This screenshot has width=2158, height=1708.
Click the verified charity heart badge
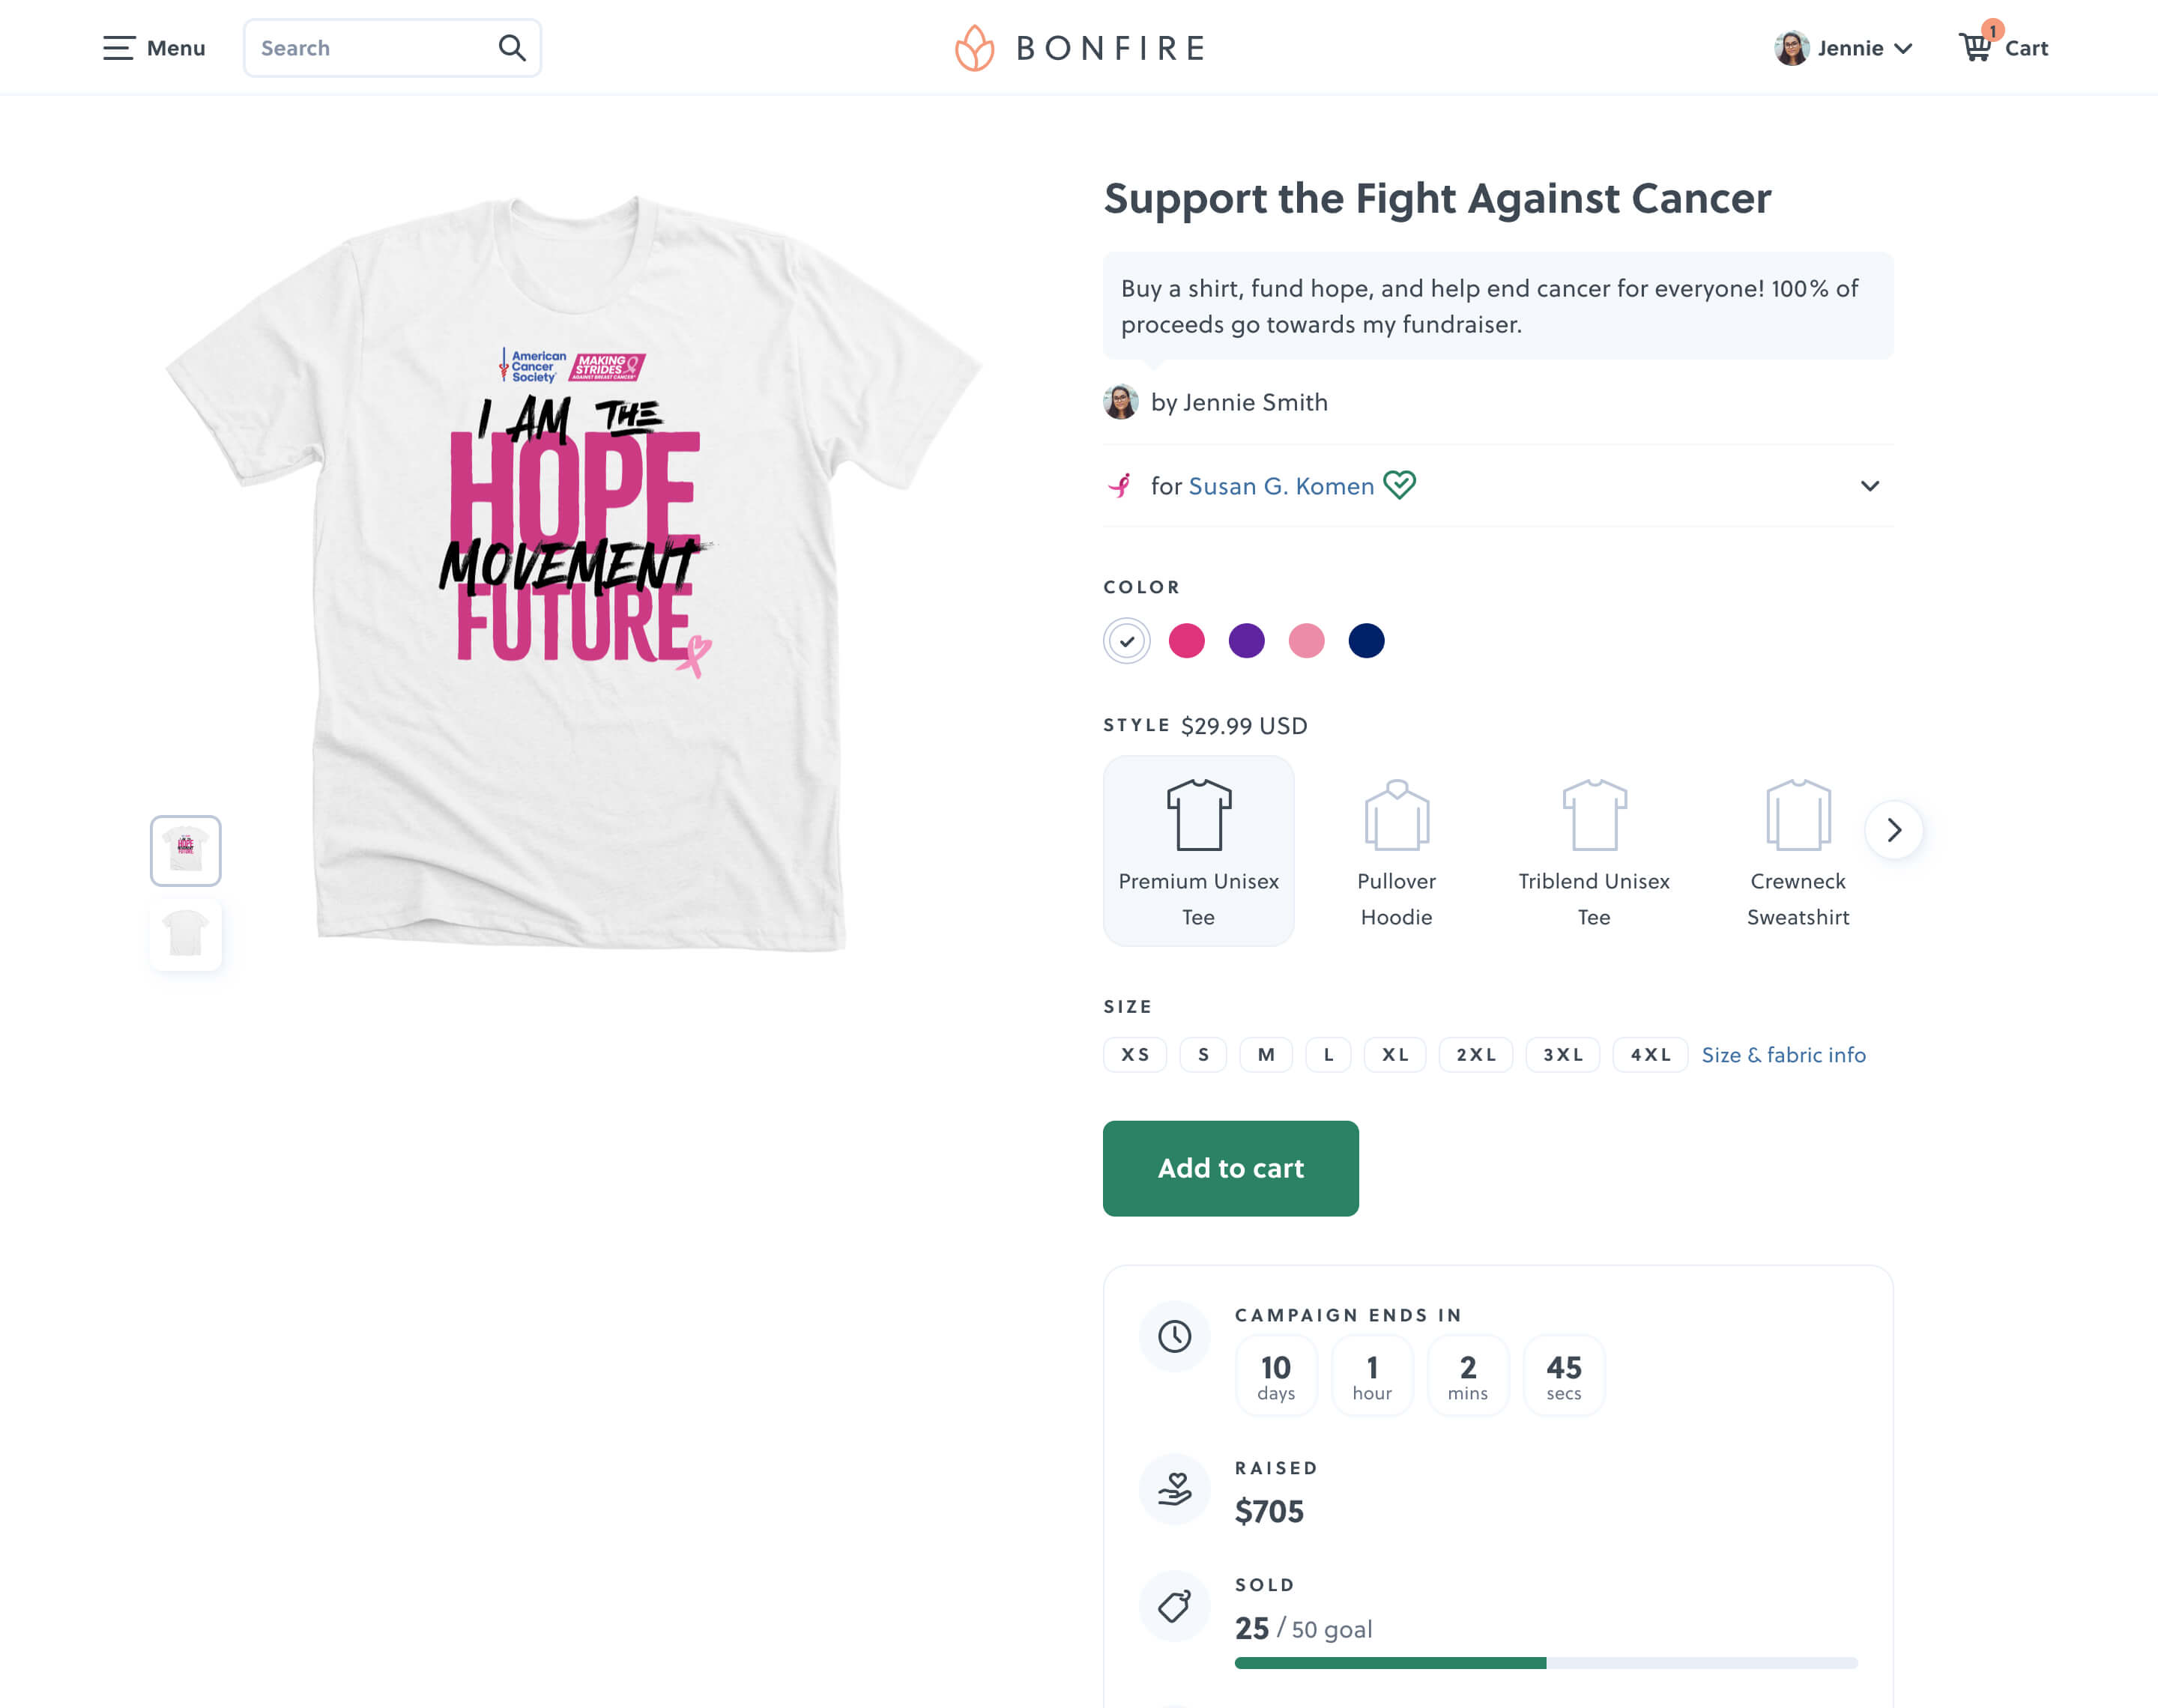click(x=1400, y=485)
